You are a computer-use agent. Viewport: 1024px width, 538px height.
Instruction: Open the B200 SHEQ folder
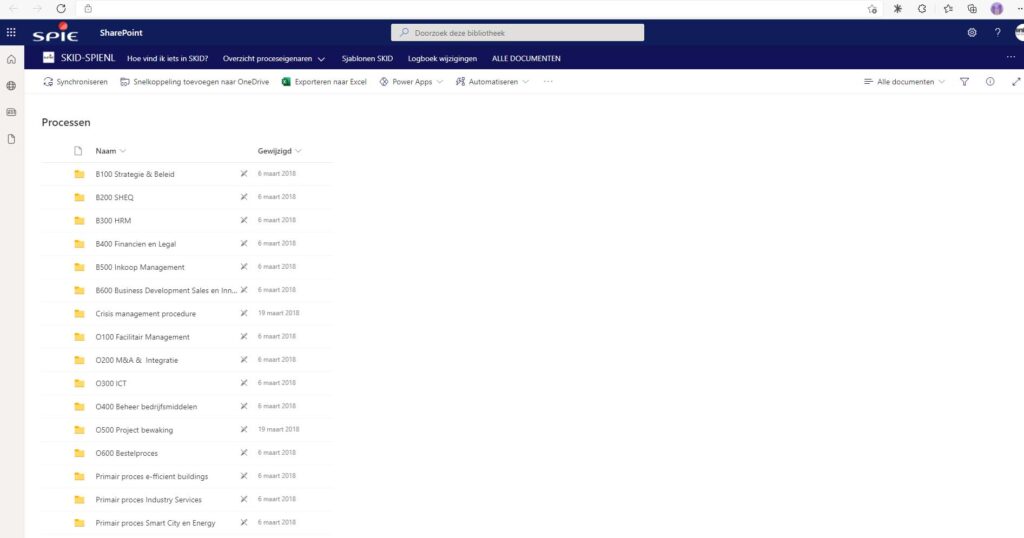click(x=114, y=197)
